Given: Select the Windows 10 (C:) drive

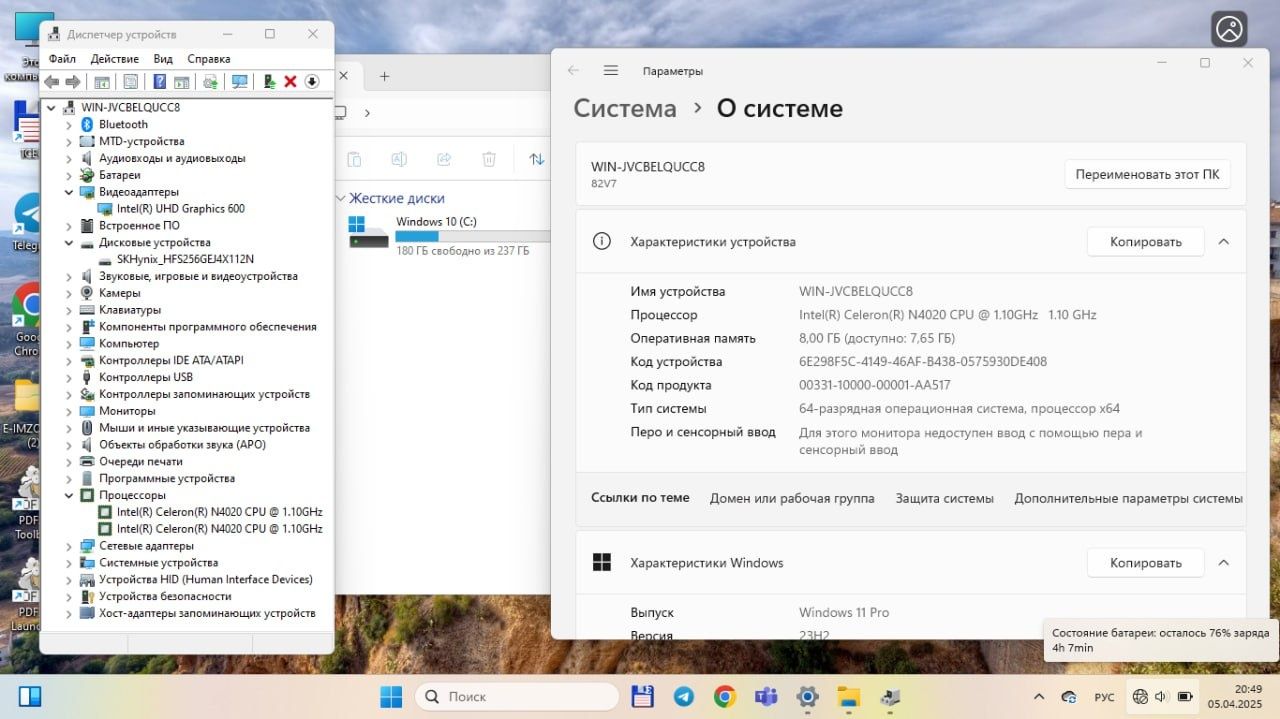Looking at the screenshot, I should click(447, 235).
